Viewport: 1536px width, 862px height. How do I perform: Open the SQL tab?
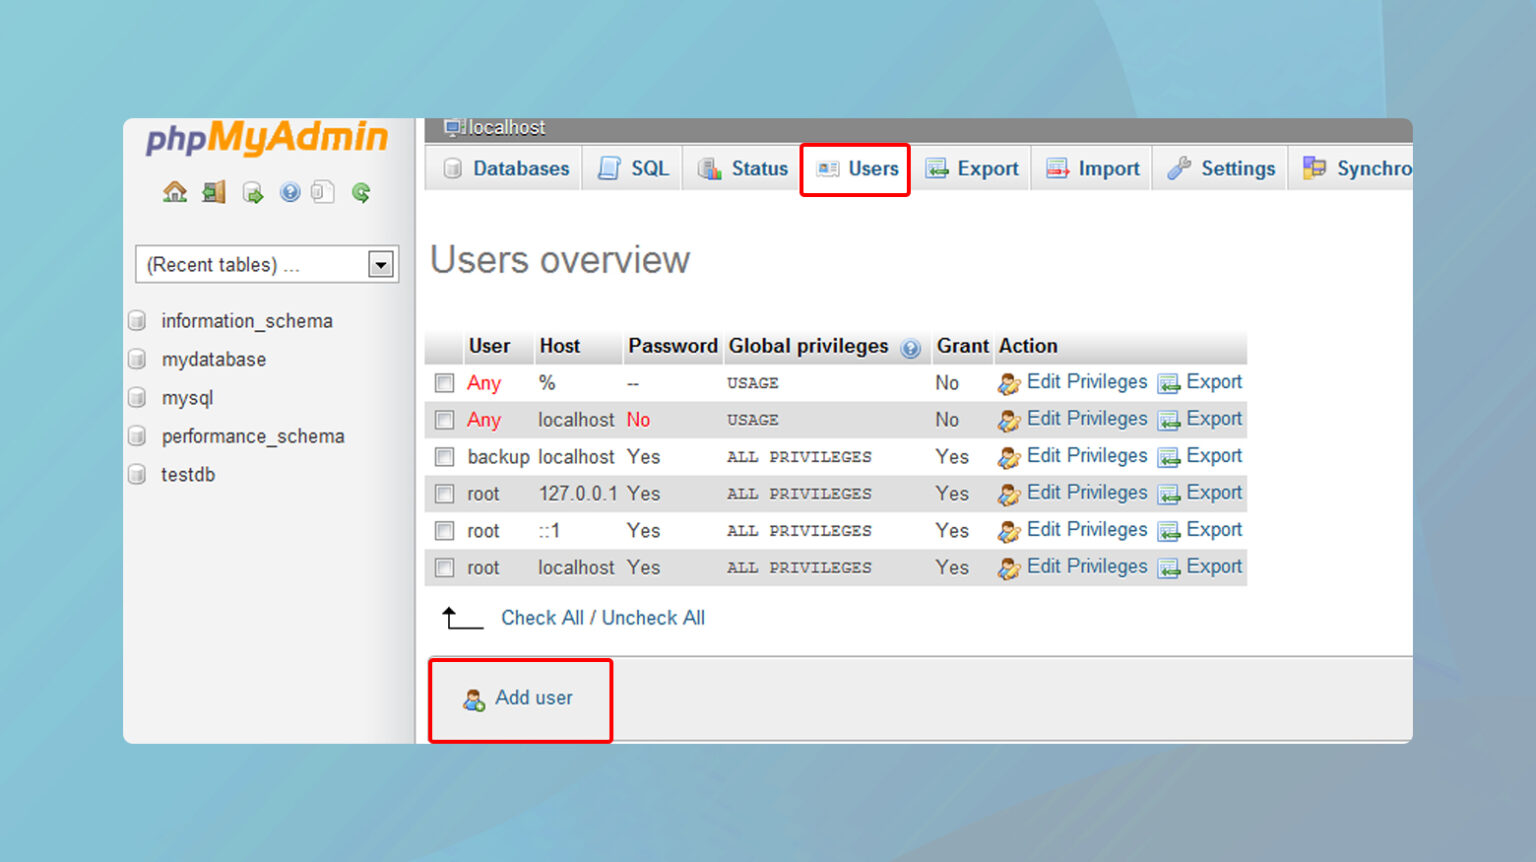[x=647, y=168]
